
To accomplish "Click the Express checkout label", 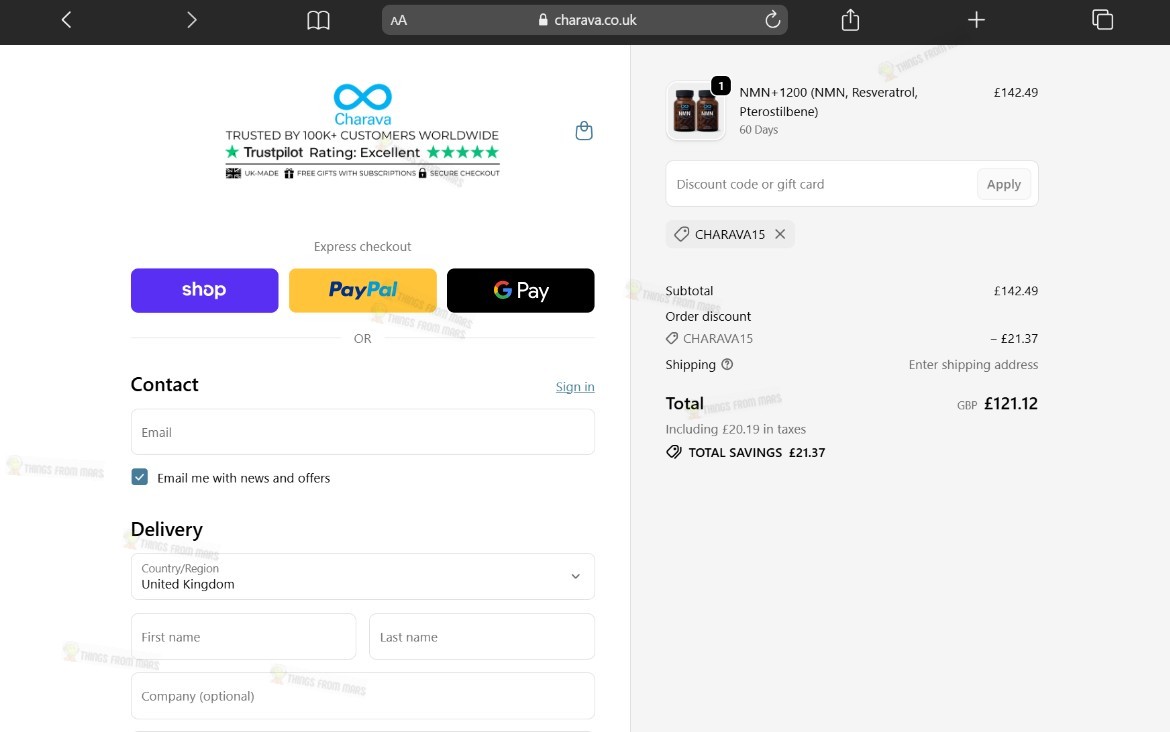I will 363,246.
